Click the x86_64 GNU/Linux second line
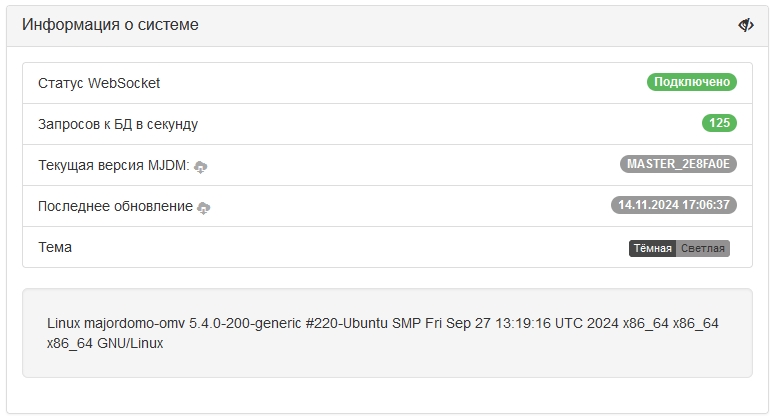Viewport: 773px width, 417px height. click(105, 343)
